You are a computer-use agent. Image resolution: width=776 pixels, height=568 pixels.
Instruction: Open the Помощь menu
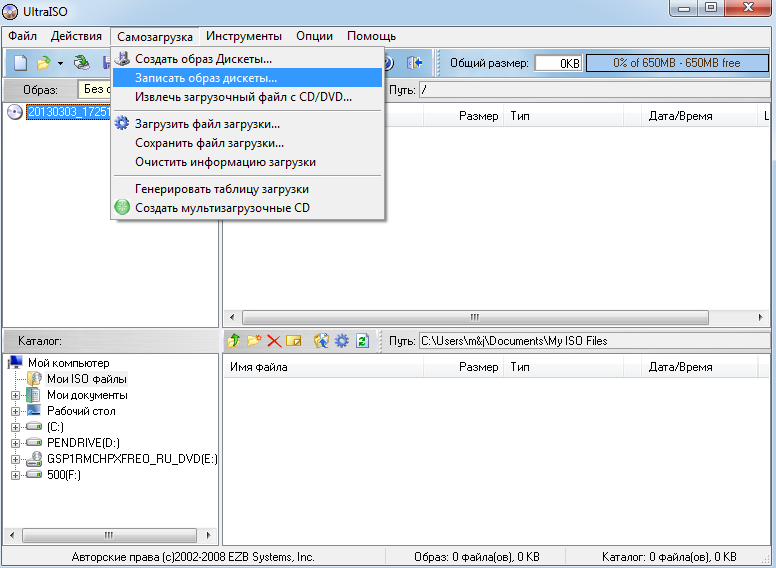pos(371,36)
